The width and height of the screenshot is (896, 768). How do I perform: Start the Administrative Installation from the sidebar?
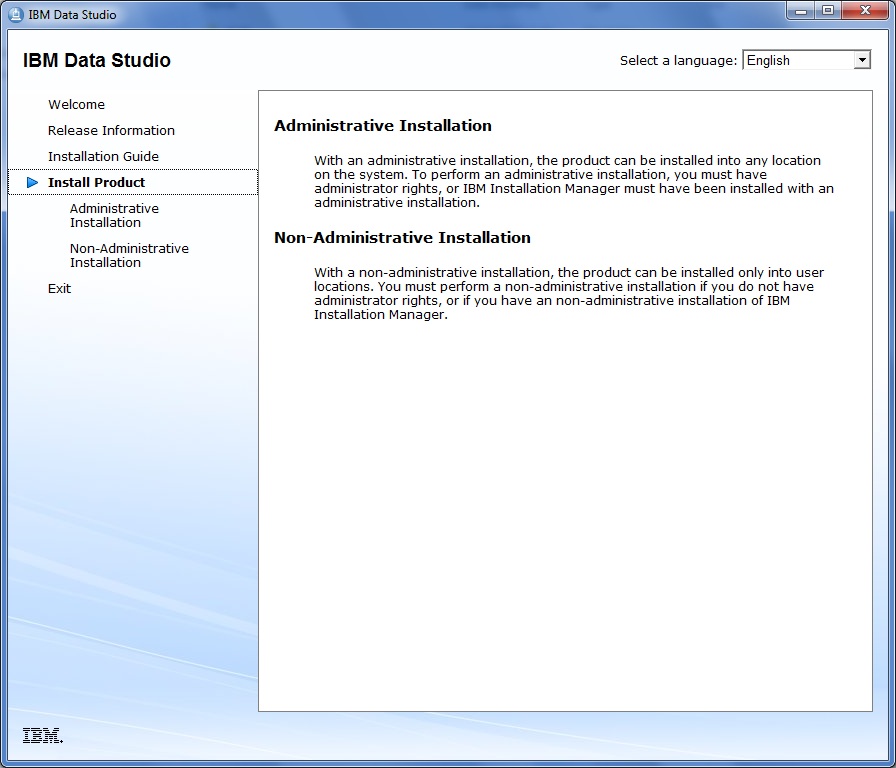point(114,215)
